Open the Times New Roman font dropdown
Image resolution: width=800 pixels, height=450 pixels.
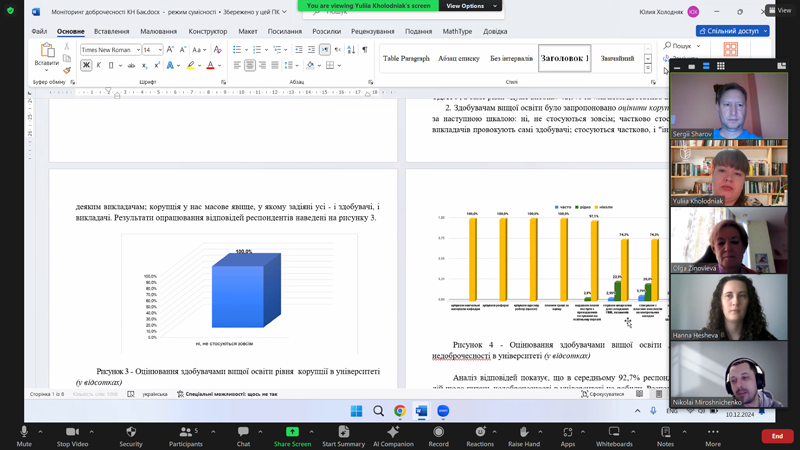[108, 49]
